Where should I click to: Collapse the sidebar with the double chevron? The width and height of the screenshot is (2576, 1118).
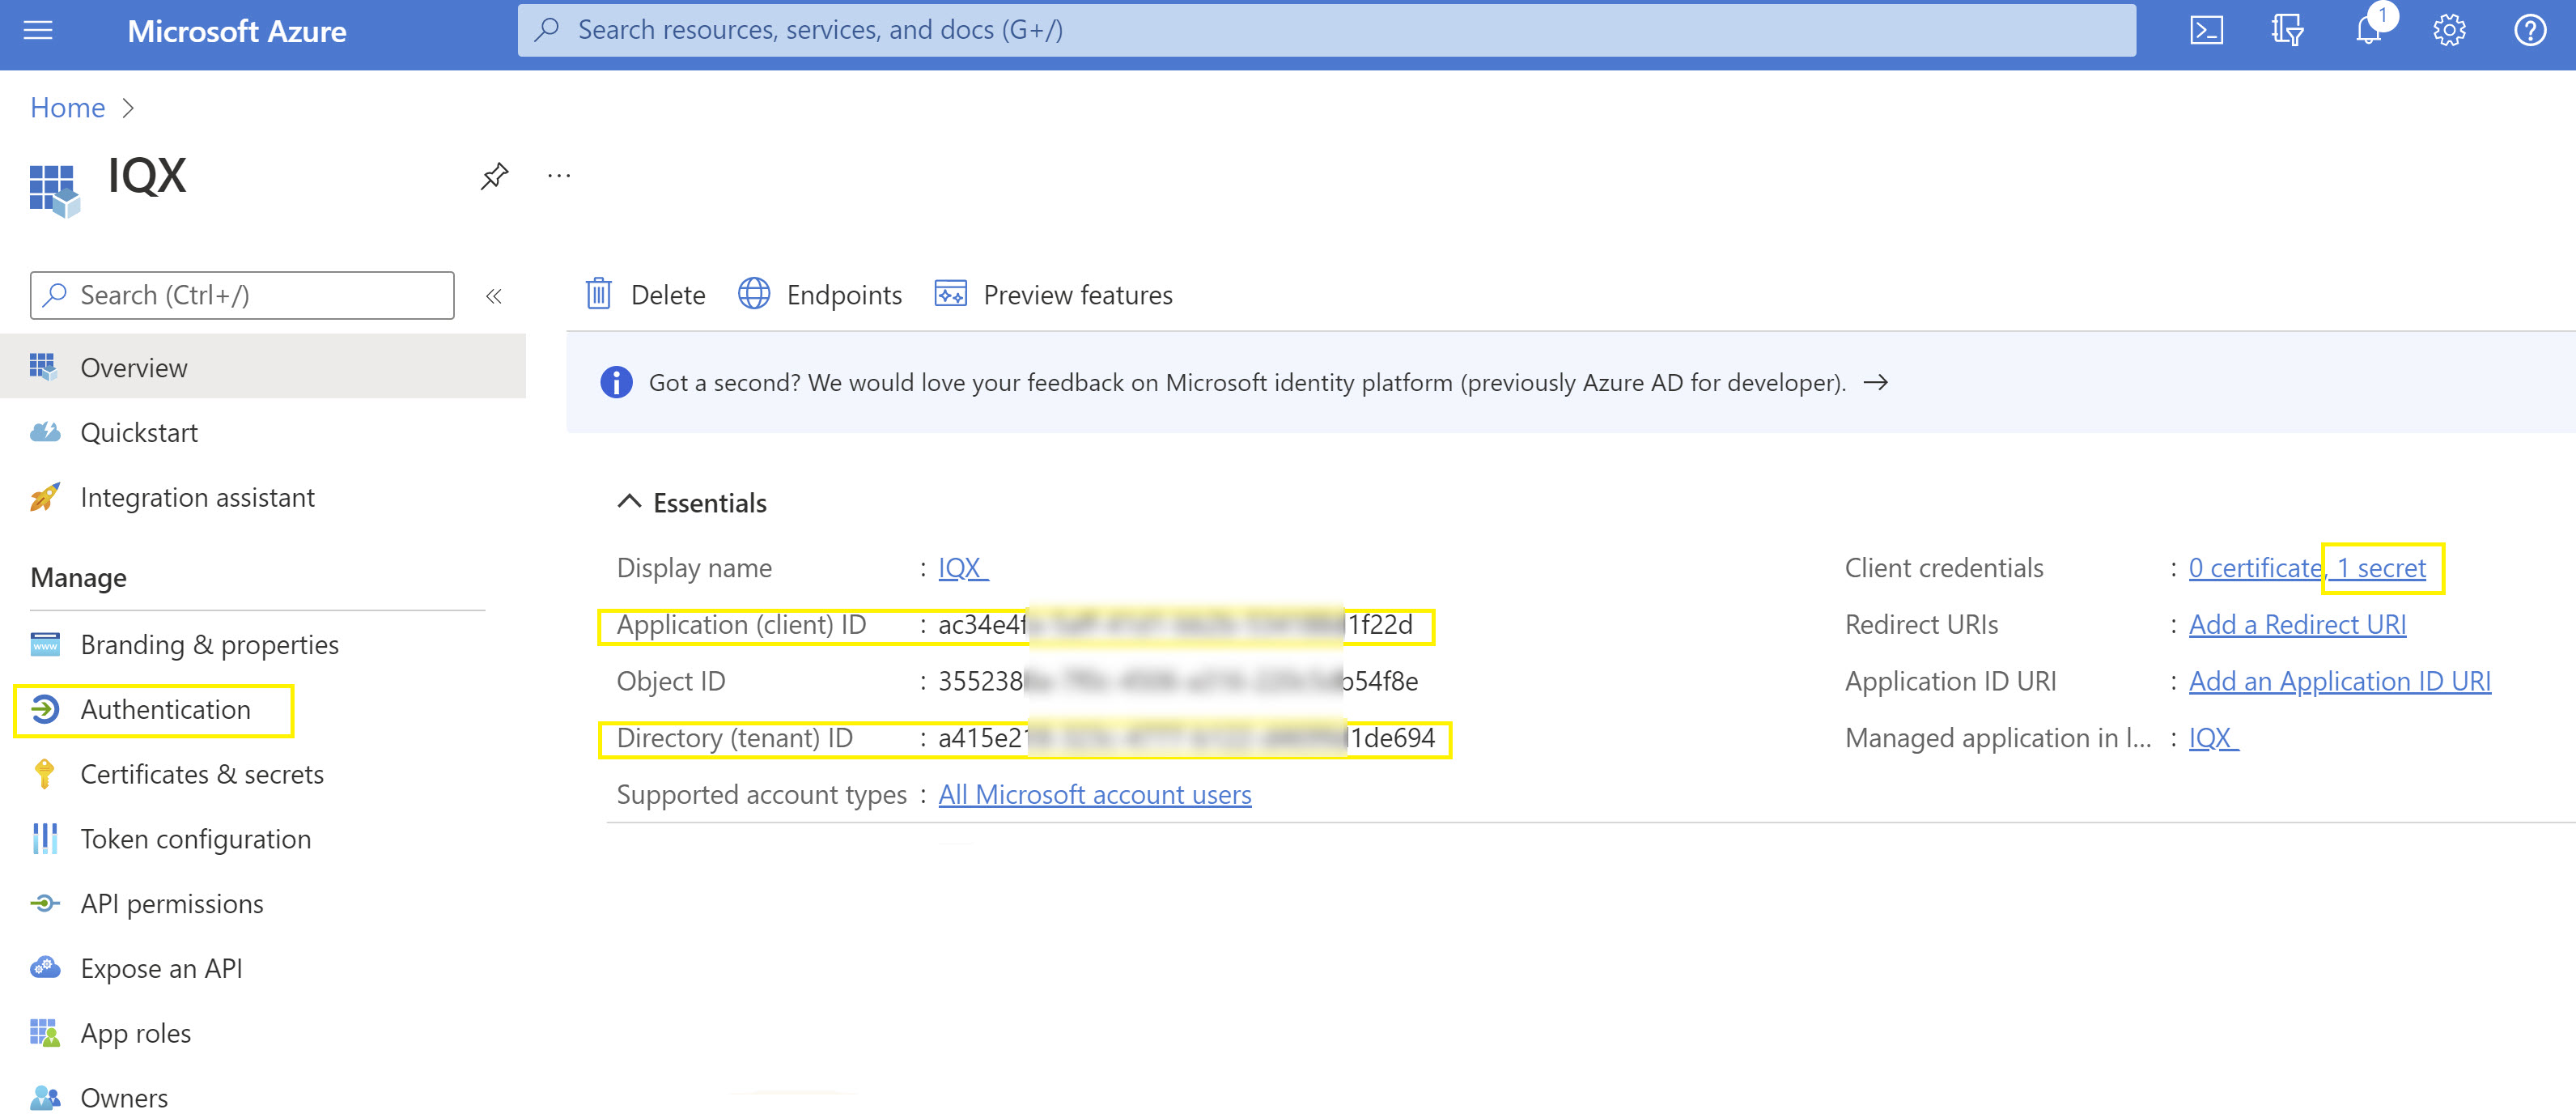click(x=494, y=296)
